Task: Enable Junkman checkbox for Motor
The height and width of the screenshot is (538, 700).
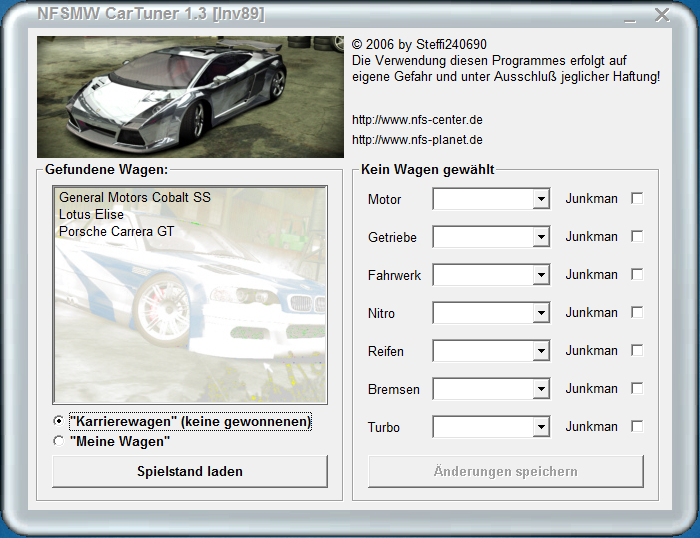Action: tap(637, 198)
